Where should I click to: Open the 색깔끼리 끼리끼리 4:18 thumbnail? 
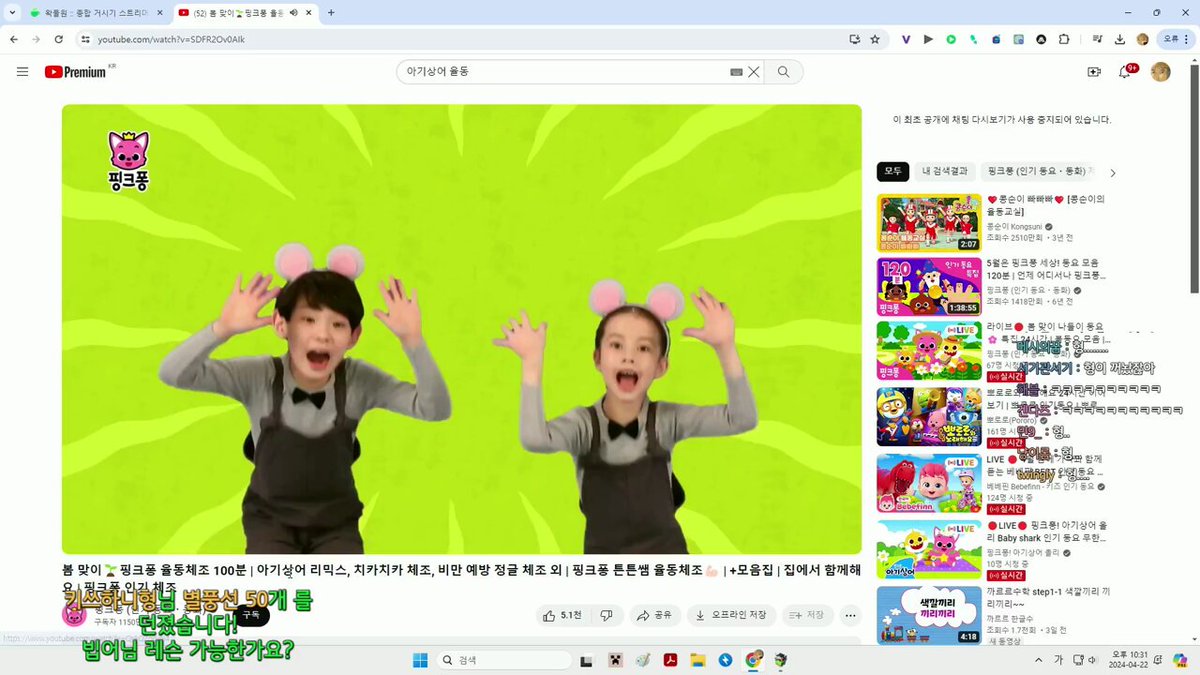click(929, 615)
